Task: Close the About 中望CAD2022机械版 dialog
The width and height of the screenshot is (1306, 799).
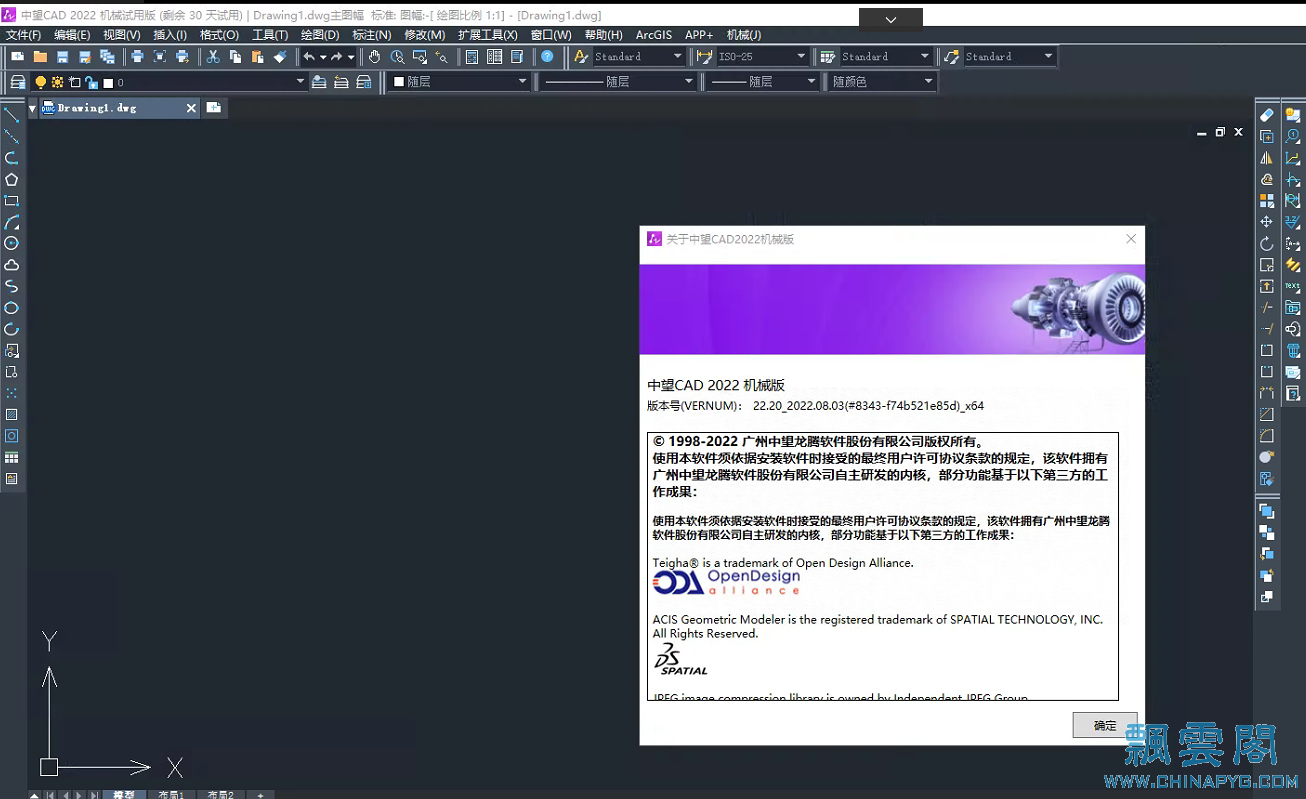Action: (1131, 239)
